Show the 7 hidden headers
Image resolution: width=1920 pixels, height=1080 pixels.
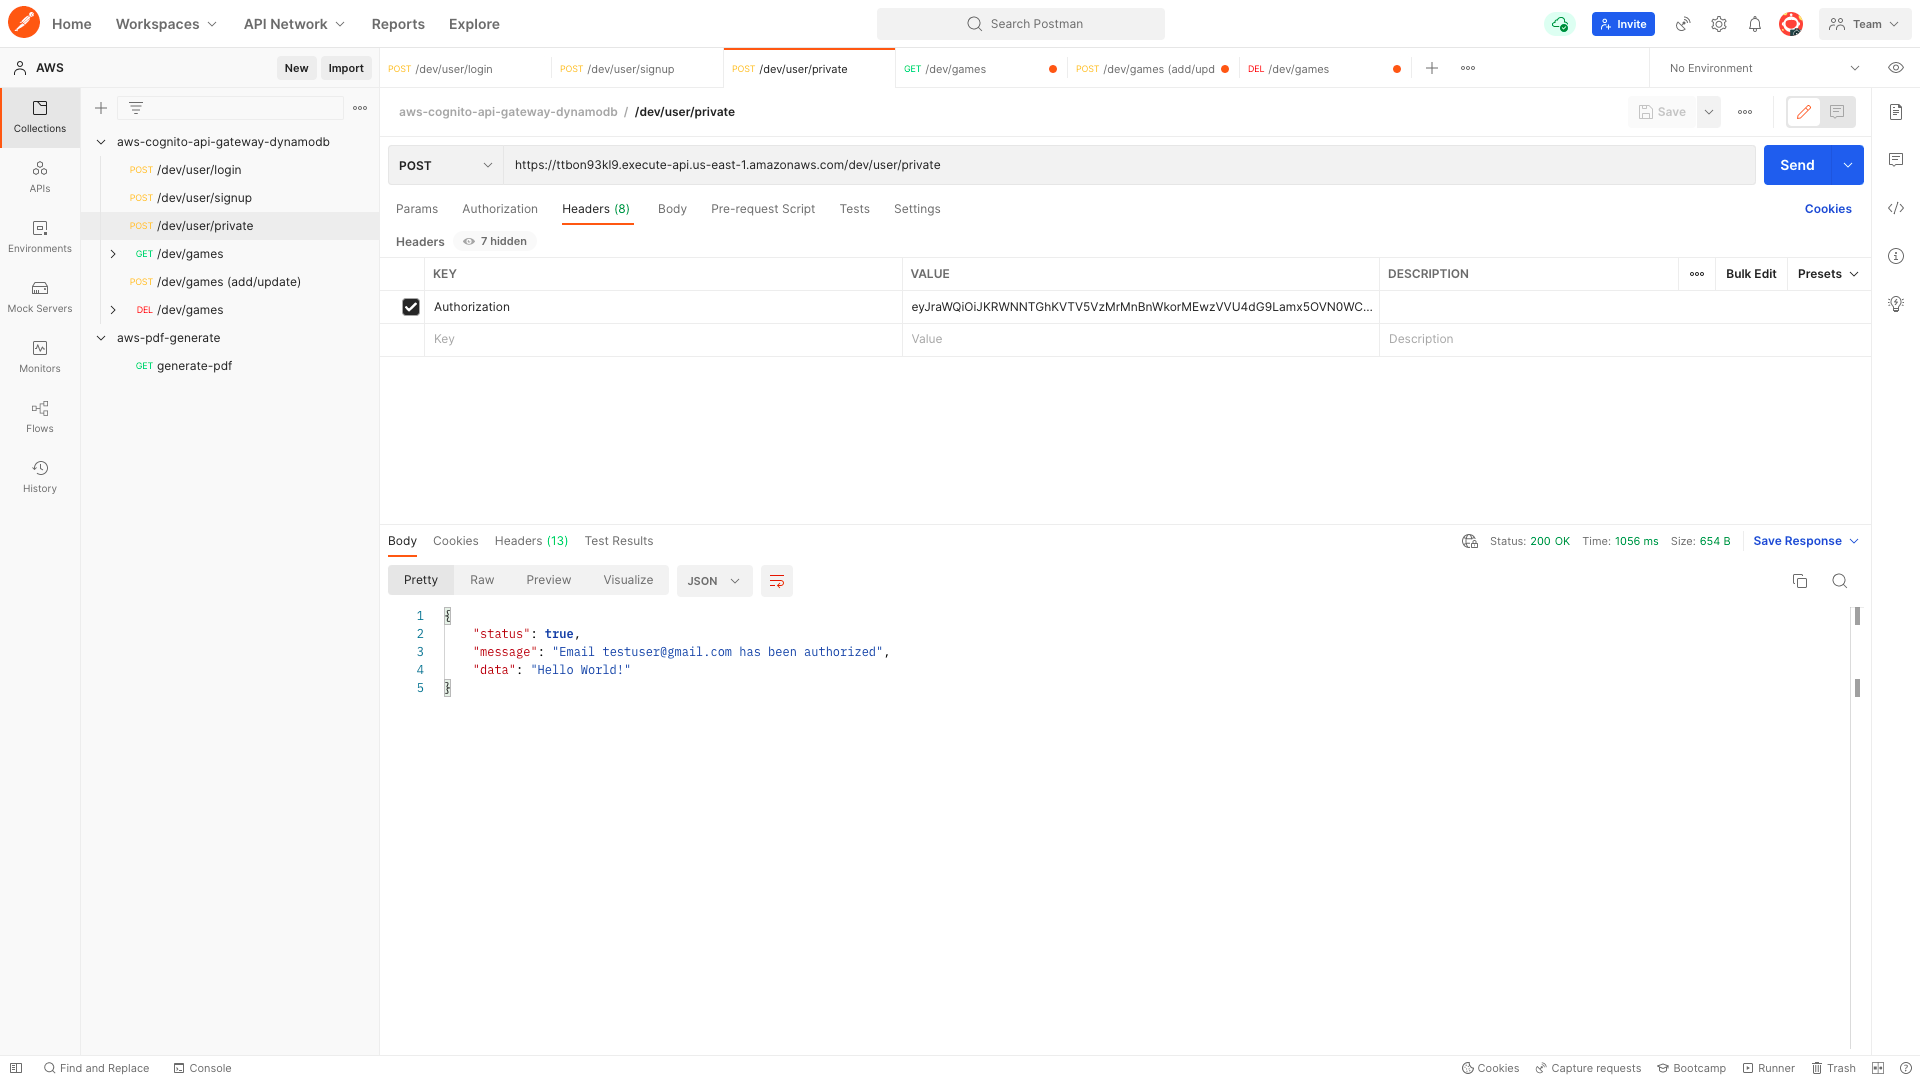tap(495, 241)
